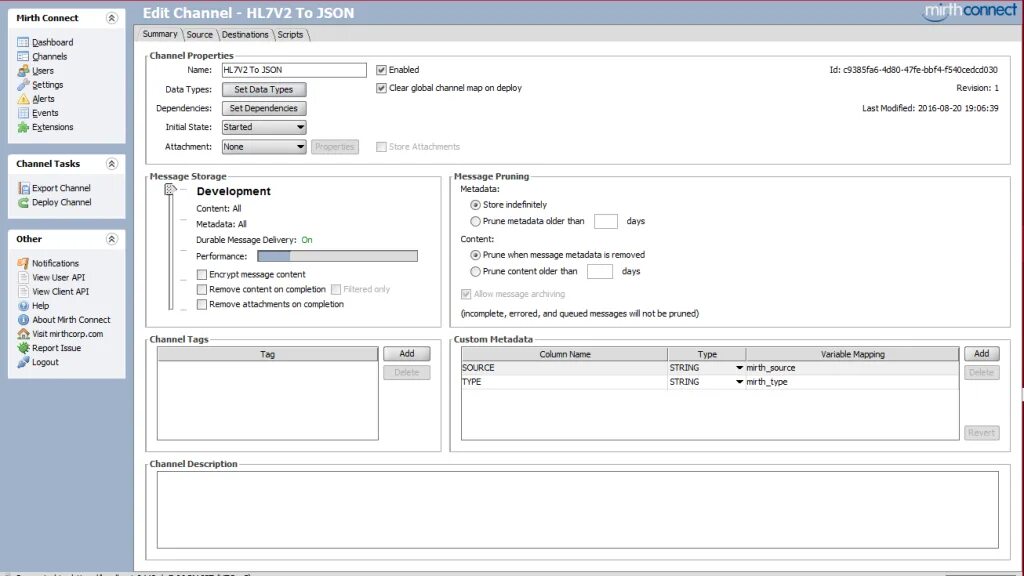
Task: Click the About Mirth Connect info icon
Action: 23,320
